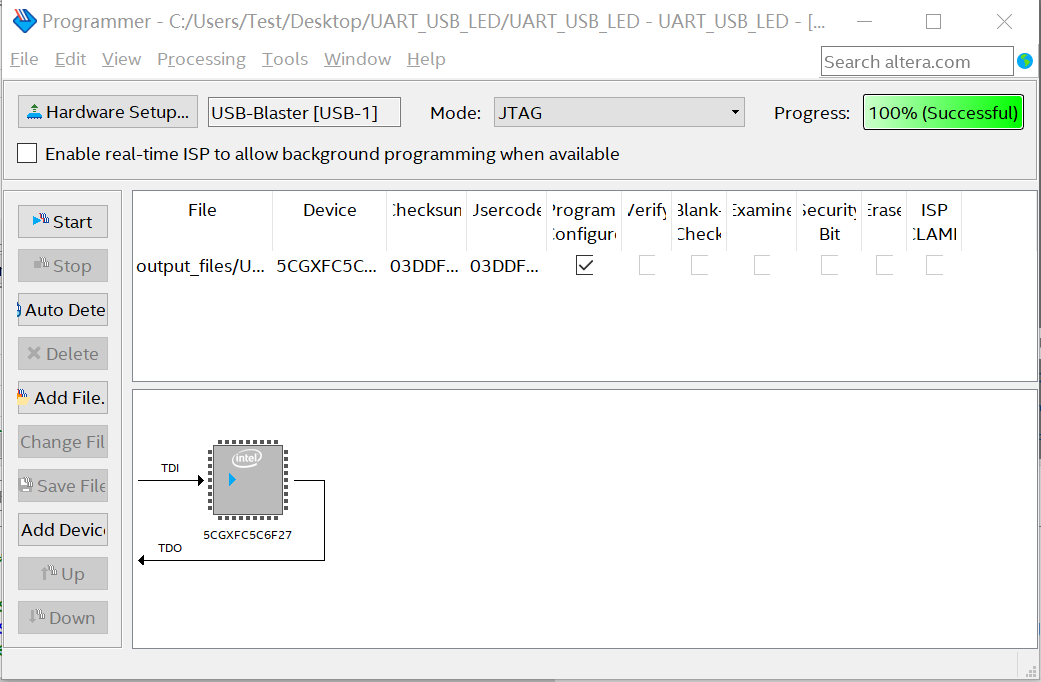Move device Up in the chain
Image resolution: width=1041 pixels, height=682 pixels.
pos(63,573)
